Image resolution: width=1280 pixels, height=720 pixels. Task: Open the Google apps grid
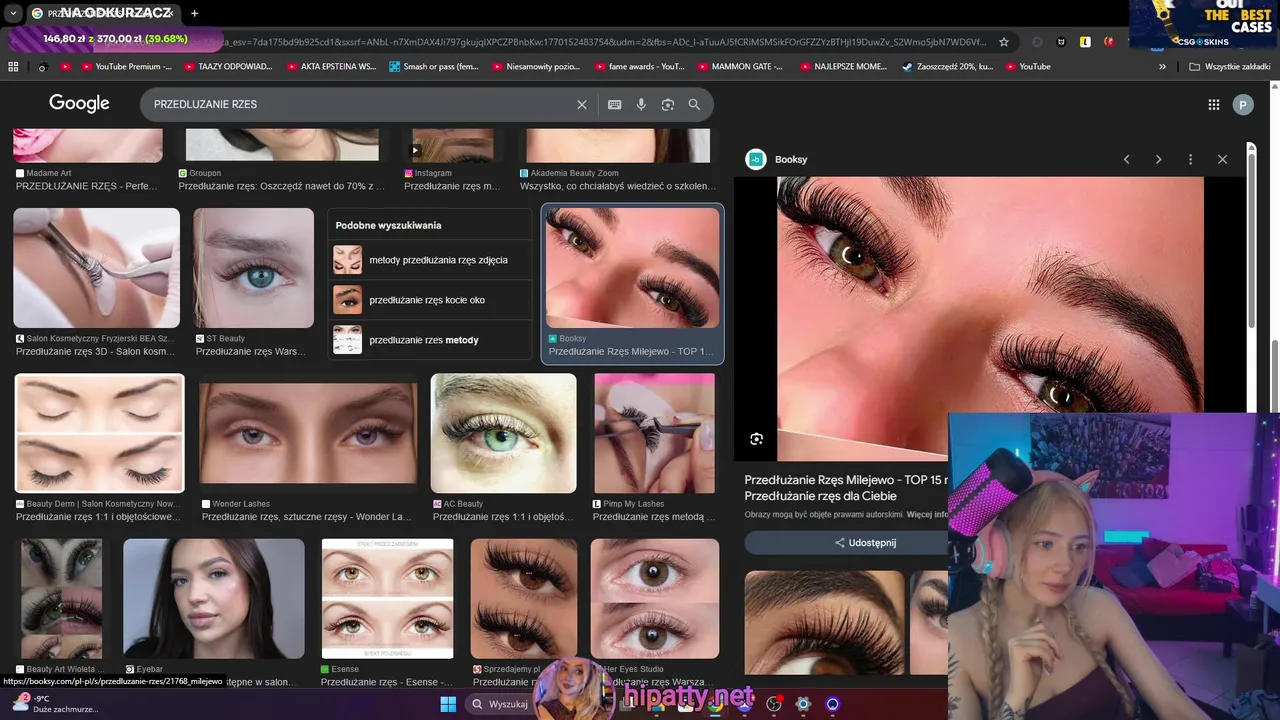(1213, 105)
